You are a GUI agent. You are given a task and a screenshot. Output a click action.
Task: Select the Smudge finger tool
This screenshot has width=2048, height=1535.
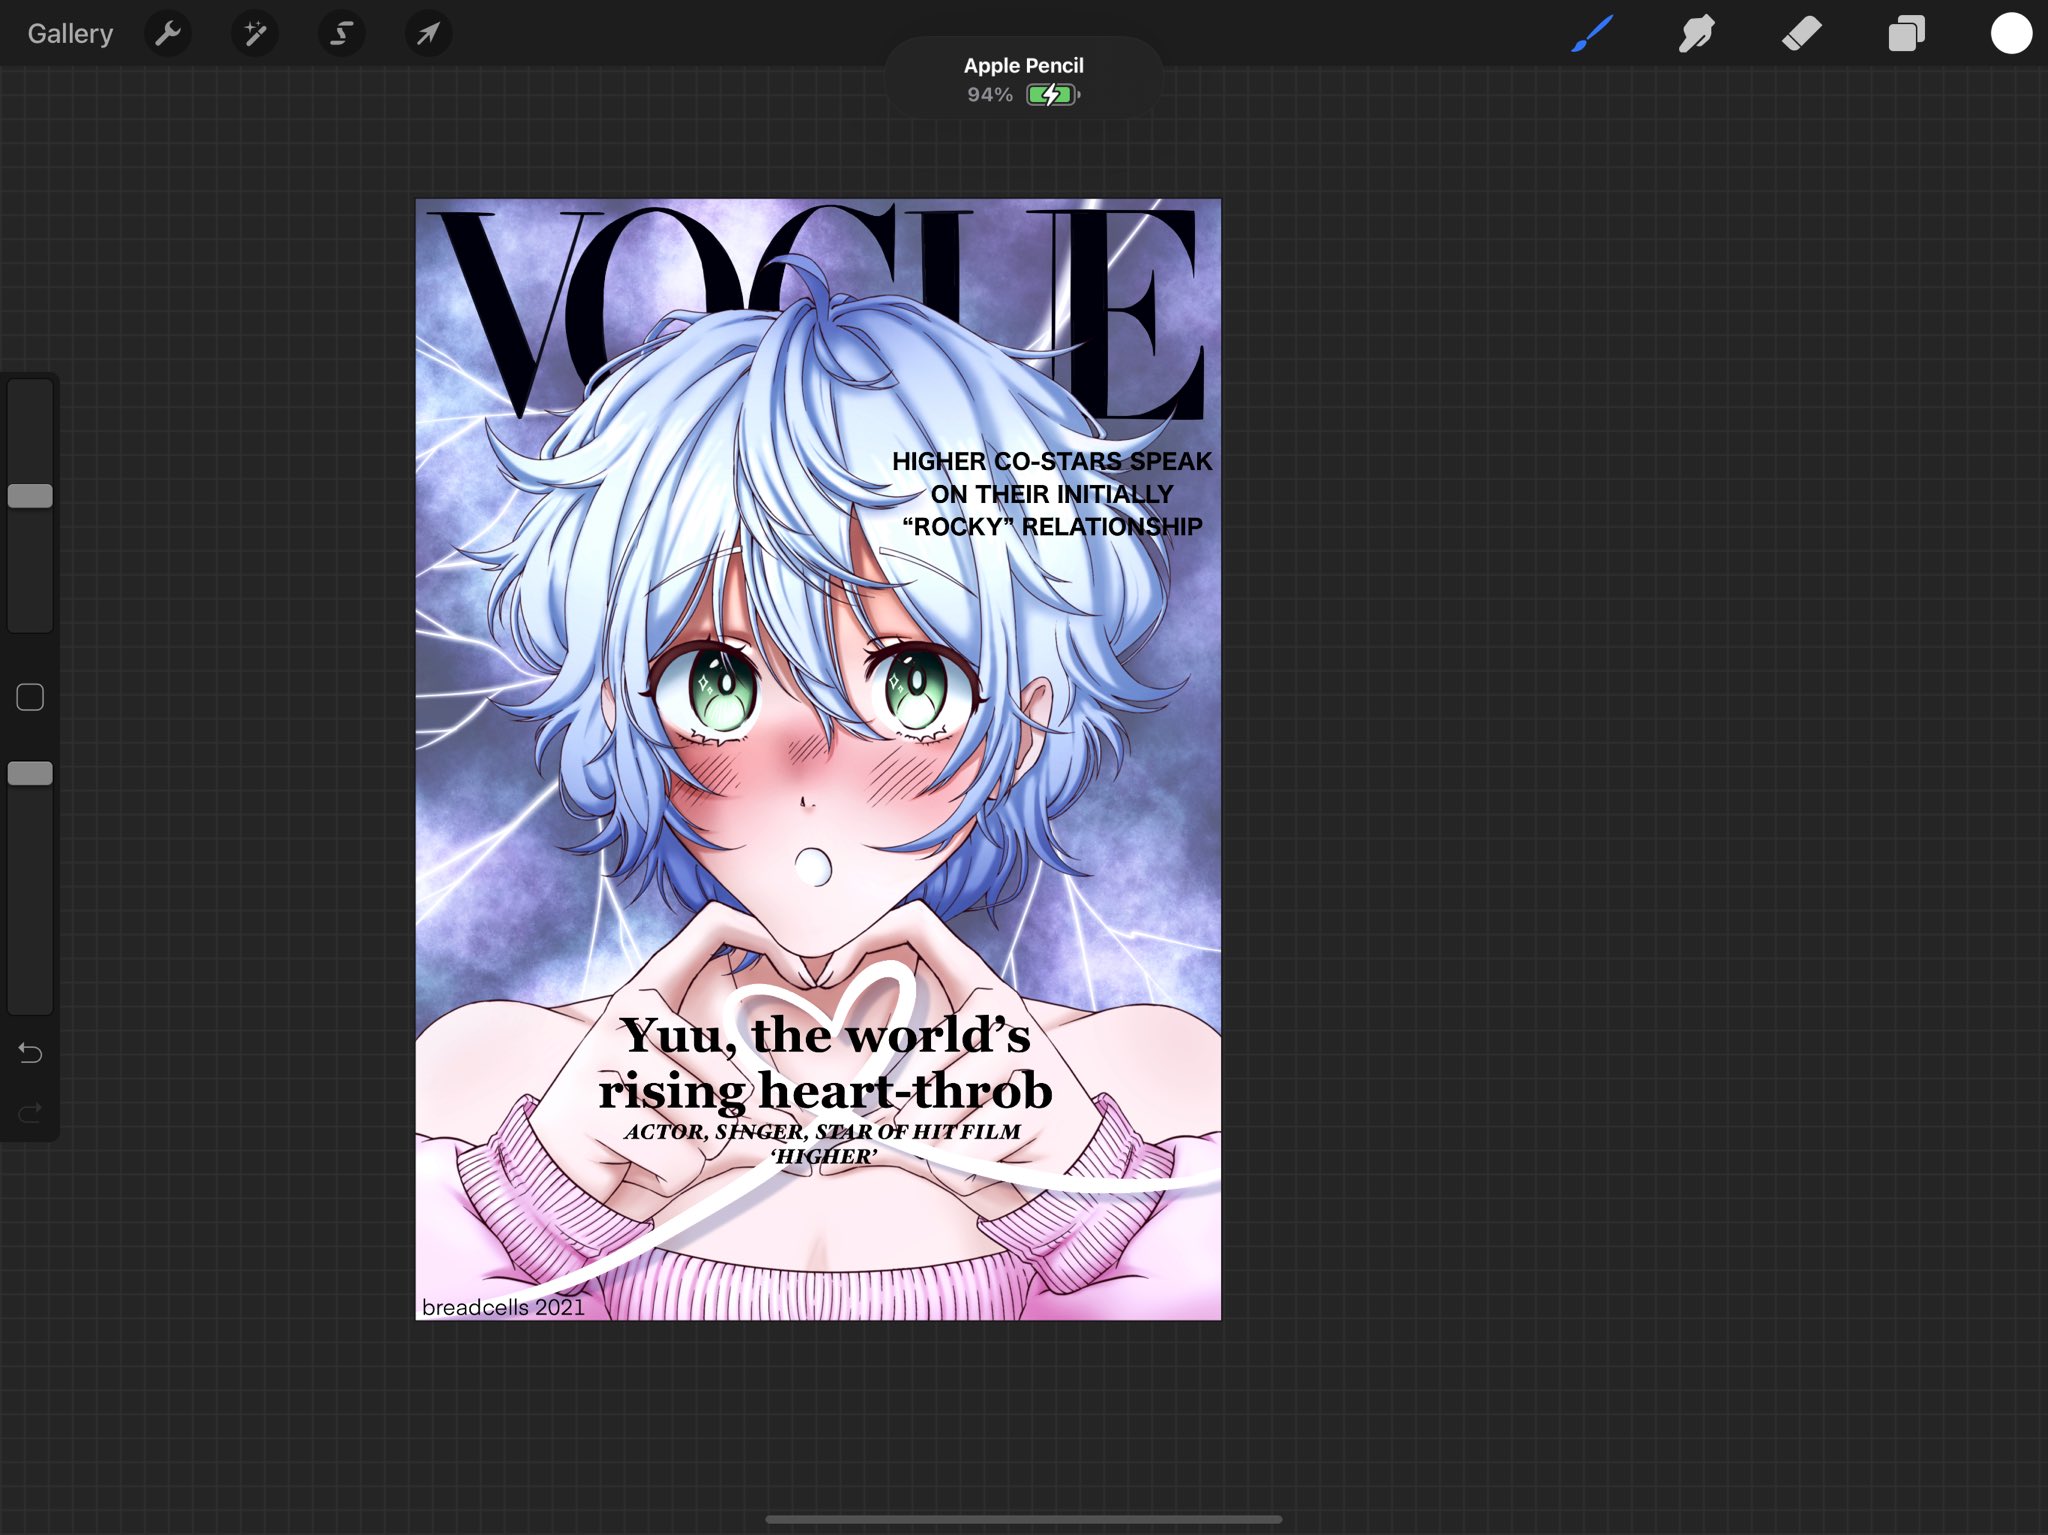click(x=1697, y=34)
